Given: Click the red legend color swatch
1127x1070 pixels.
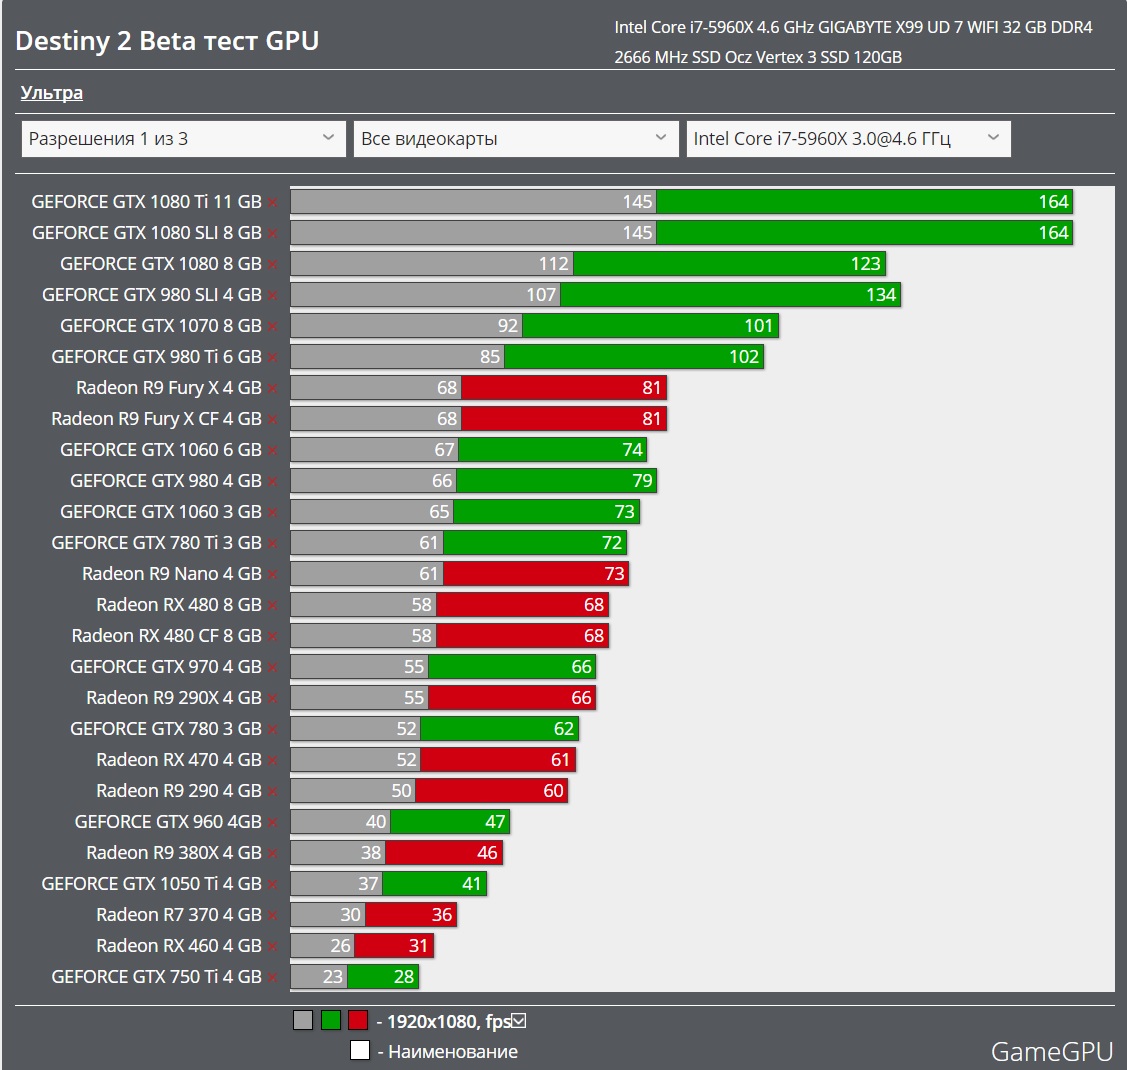Looking at the screenshot, I should [x=358, y=1021].
